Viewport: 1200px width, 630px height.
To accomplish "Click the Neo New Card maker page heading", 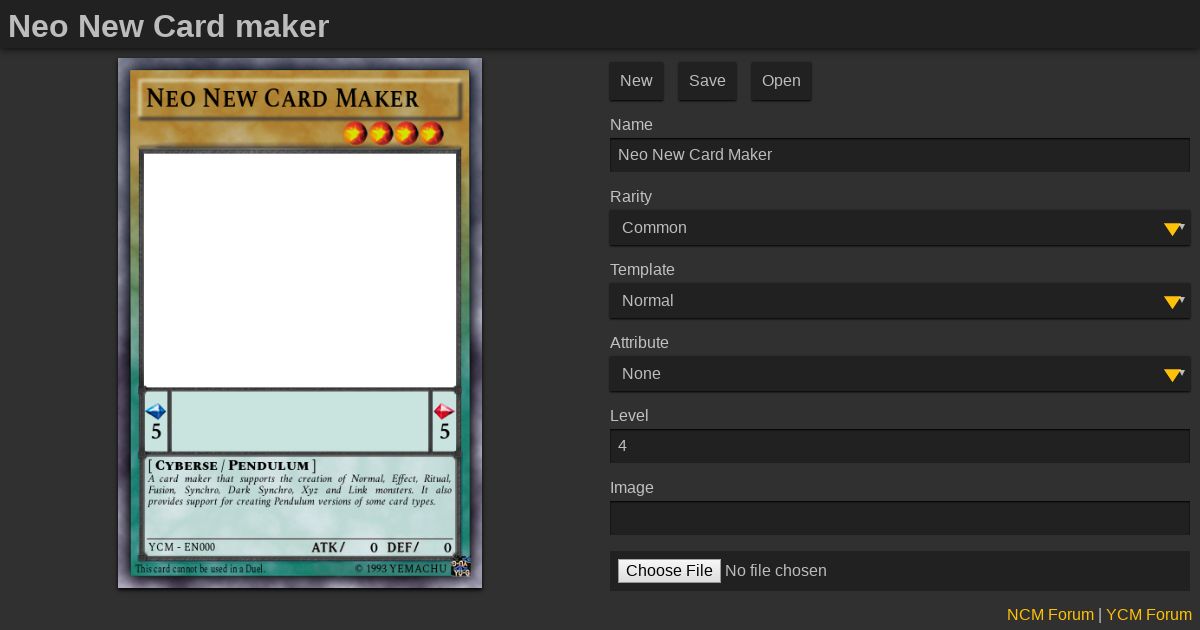I will coord(168,26).
